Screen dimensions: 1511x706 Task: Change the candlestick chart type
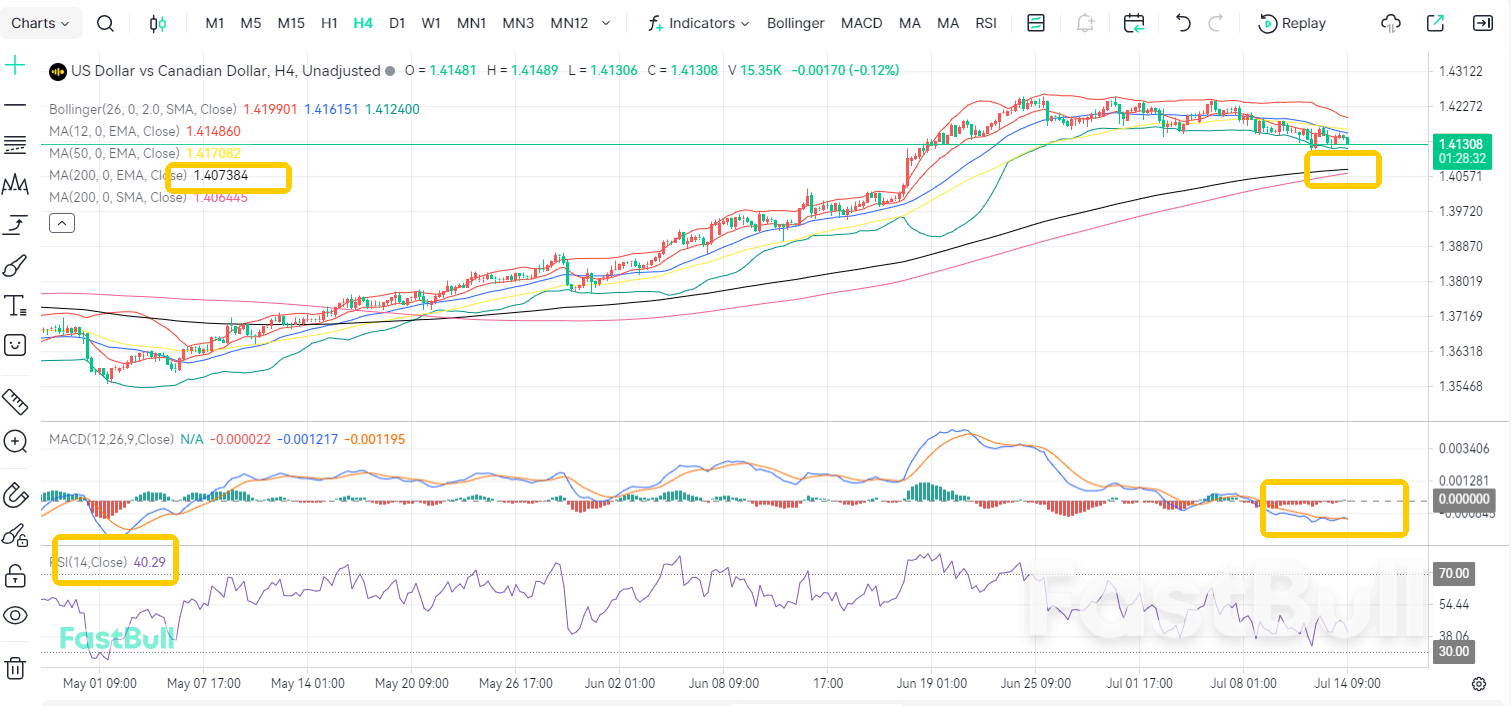tap(157, 23)
